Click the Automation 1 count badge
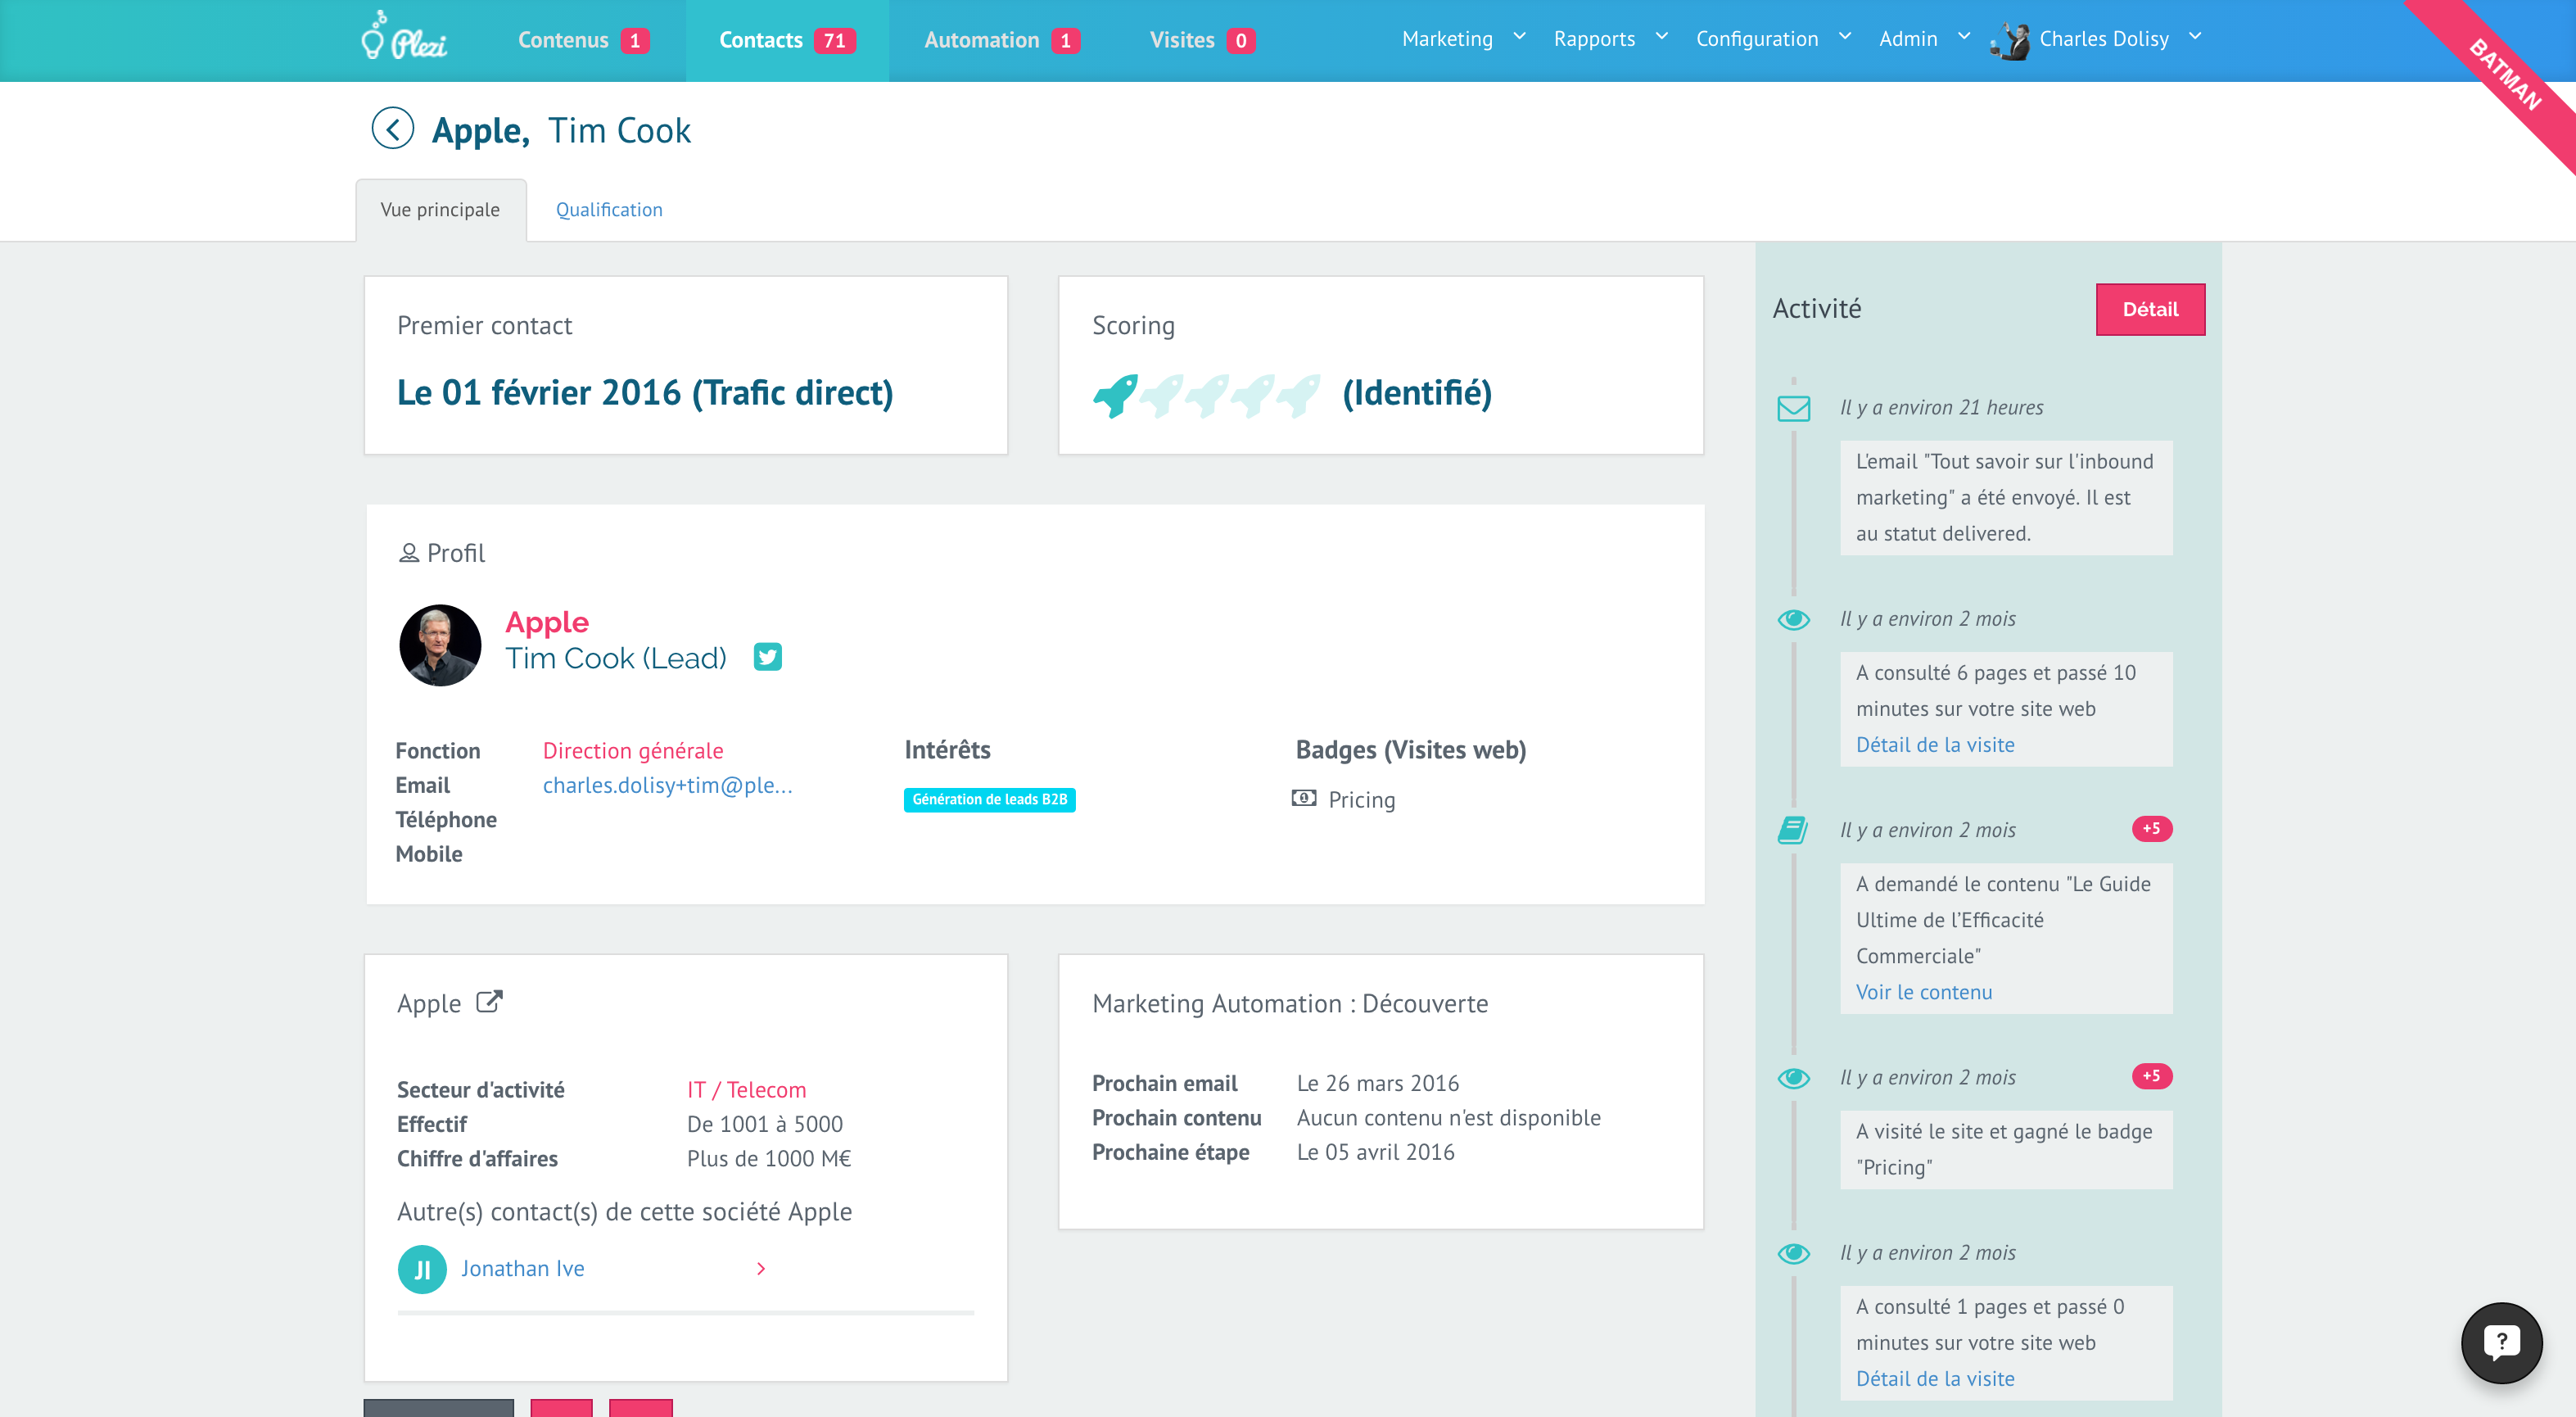The width and height of the screenshot is (2576, 1417). pos(1065,41)
